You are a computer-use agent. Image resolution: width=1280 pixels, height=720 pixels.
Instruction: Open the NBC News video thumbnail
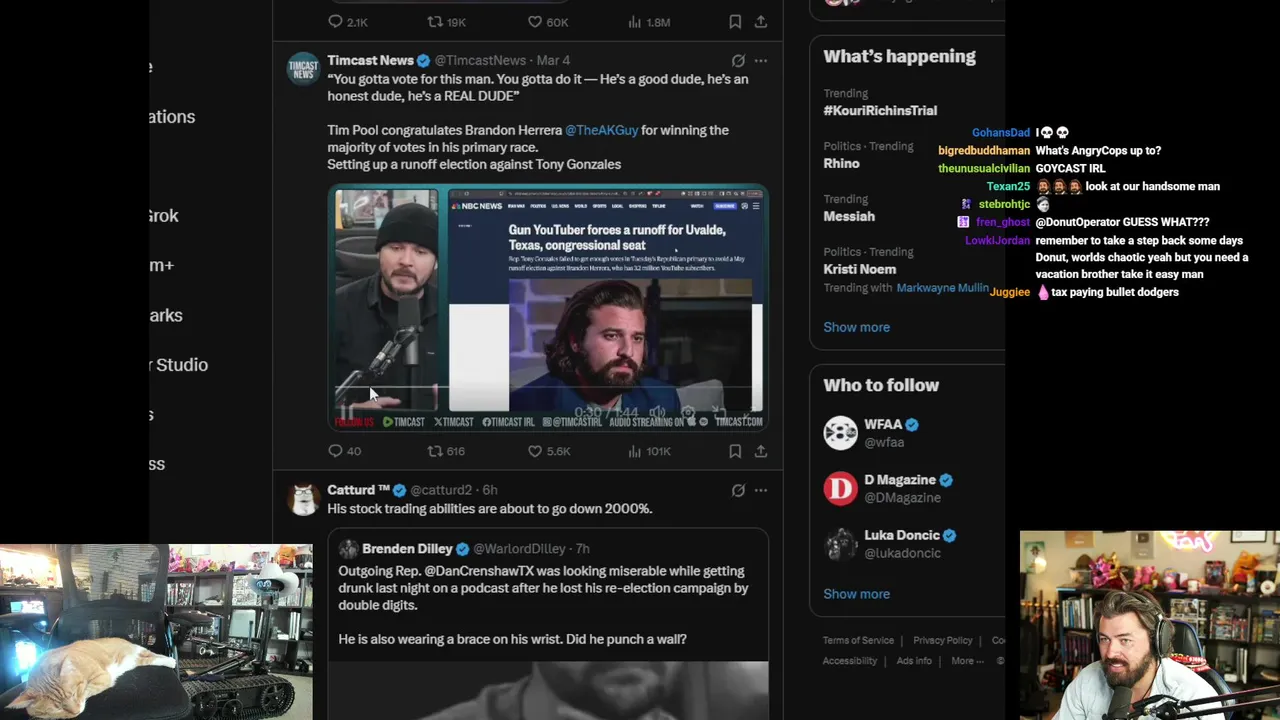[x=548, y=308]
